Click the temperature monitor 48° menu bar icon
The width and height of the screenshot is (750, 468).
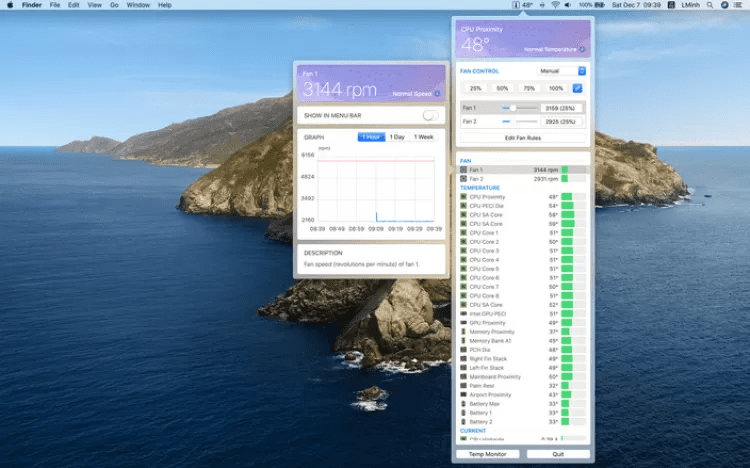pyautogui.click(x=522, y=5)
